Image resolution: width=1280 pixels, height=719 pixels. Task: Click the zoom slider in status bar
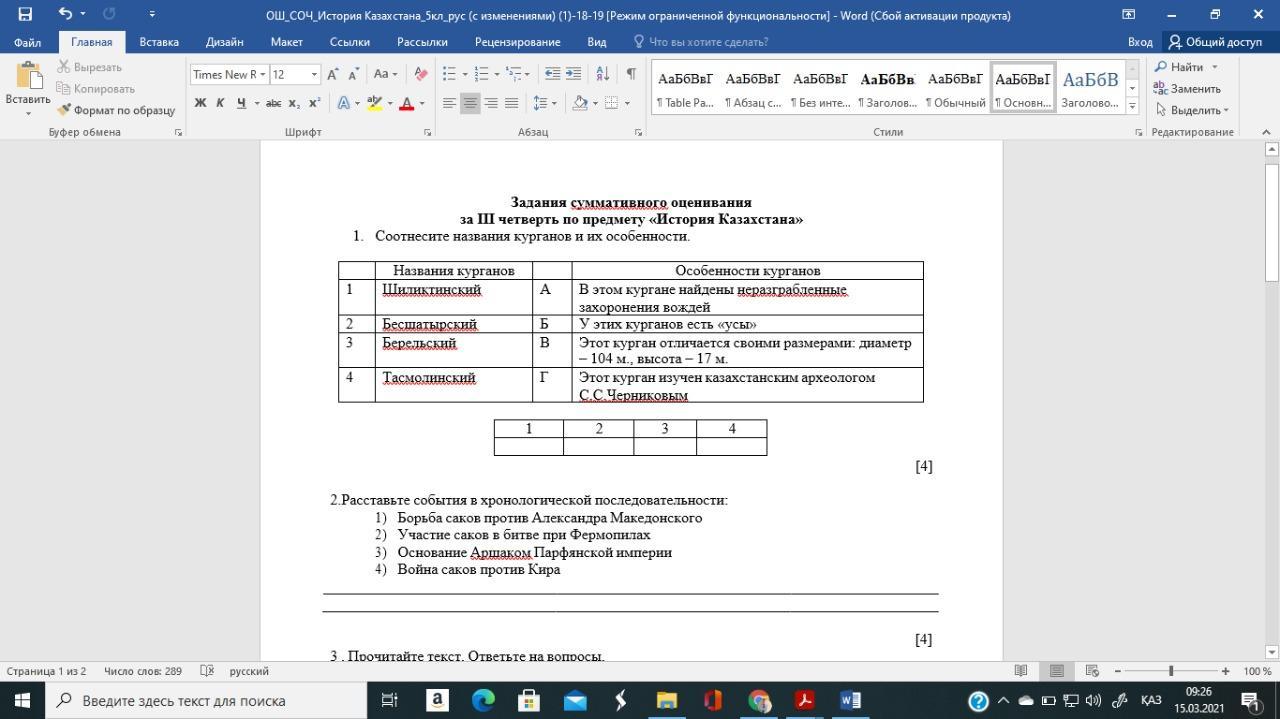[x=1170, y=671]
